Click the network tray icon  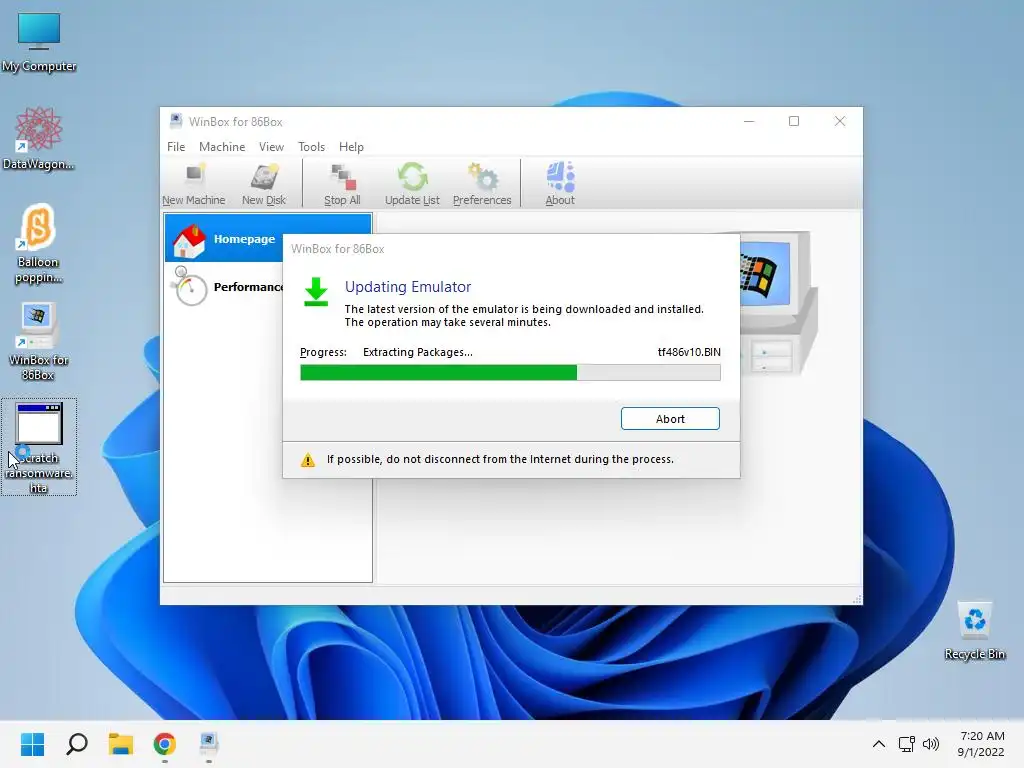[906, 744]
